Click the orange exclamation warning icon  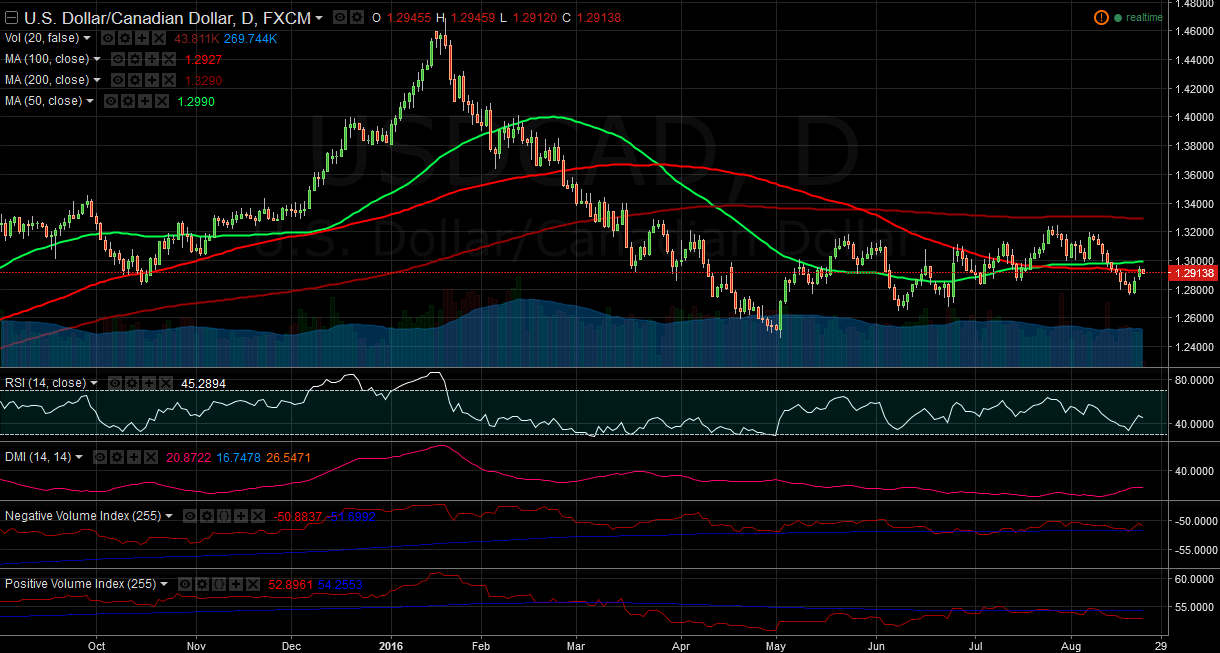[1101, 17]
